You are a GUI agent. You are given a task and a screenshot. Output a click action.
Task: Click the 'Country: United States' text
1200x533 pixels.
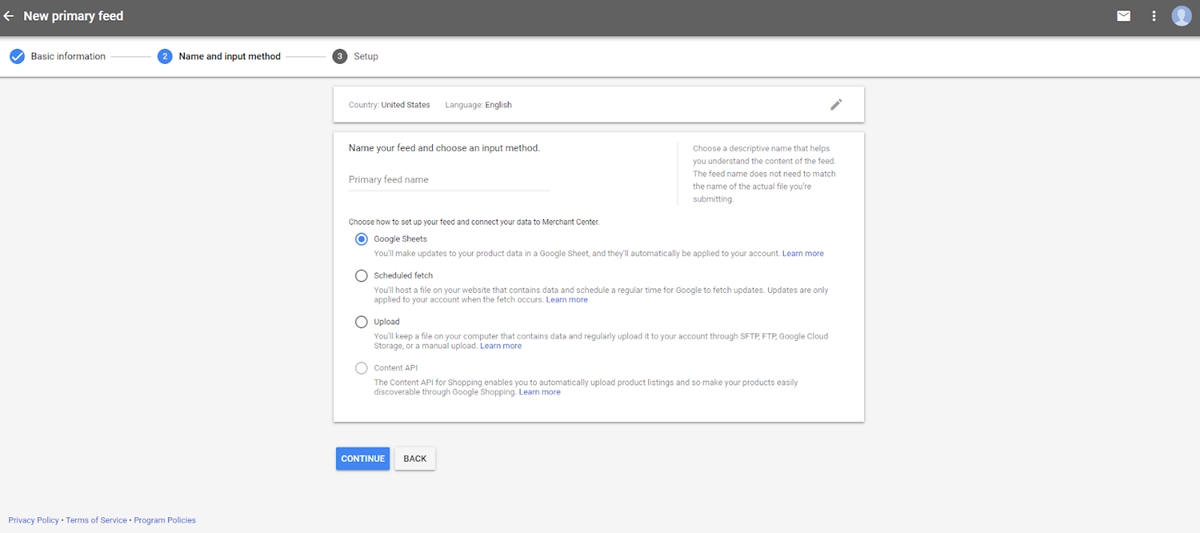point(389,105)
